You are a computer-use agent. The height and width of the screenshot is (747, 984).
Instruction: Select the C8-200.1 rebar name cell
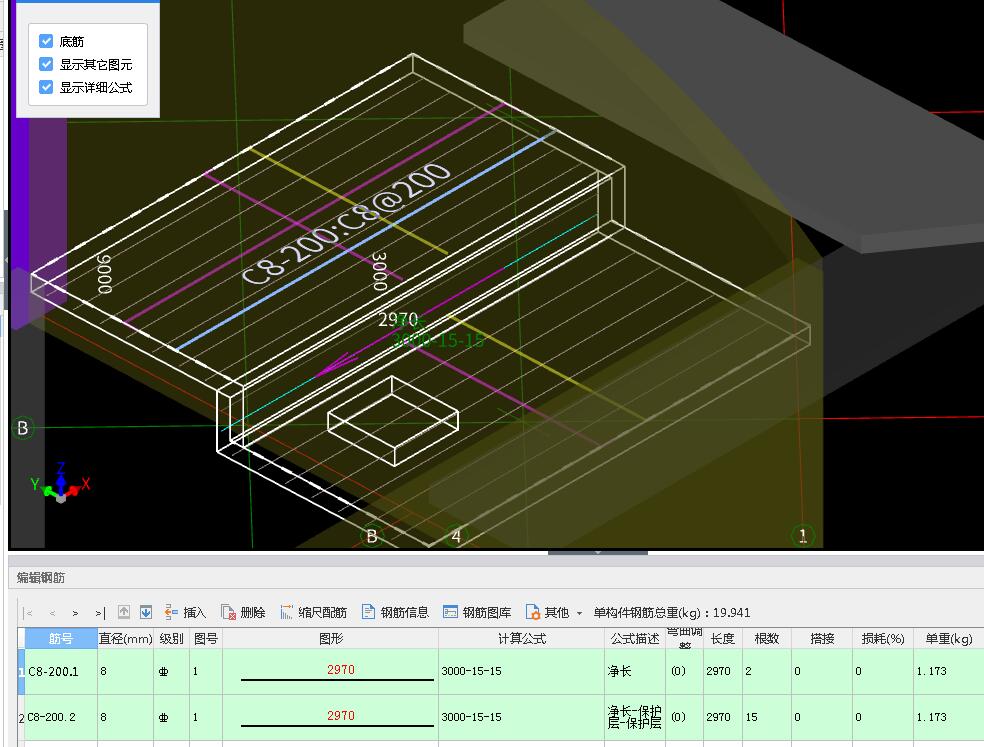pyautogui.click(x=61, y=671)
